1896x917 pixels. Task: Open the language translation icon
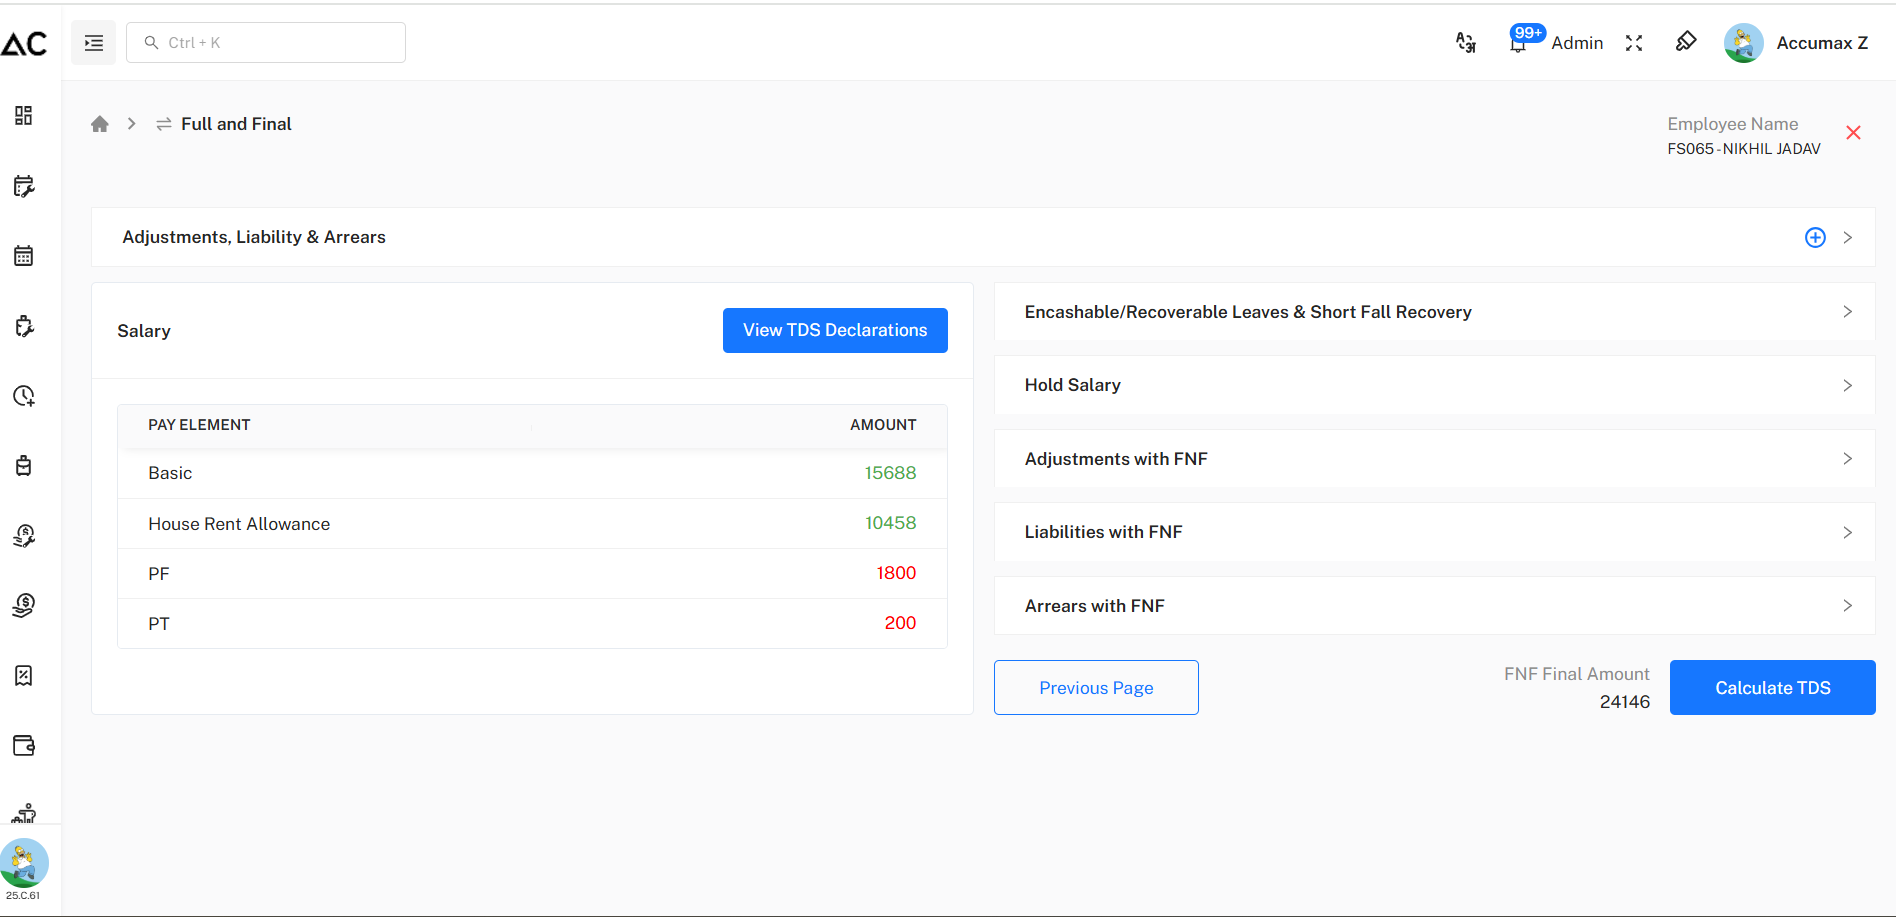point(1465,42)
